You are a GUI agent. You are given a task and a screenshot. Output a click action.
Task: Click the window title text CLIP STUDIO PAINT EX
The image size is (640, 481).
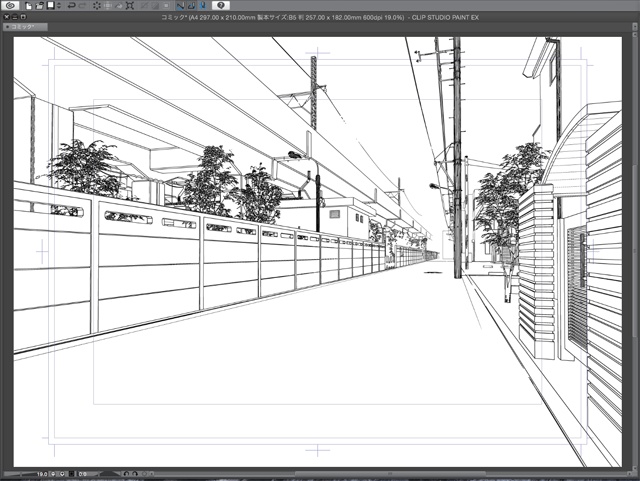(445, 18)
